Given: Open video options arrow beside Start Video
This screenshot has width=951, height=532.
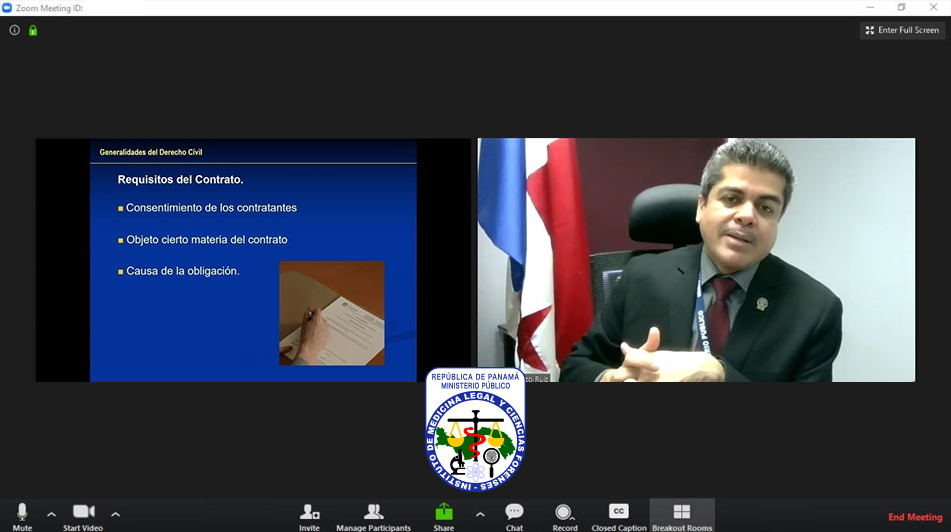Looking at the screenshot, I should 115,514.
